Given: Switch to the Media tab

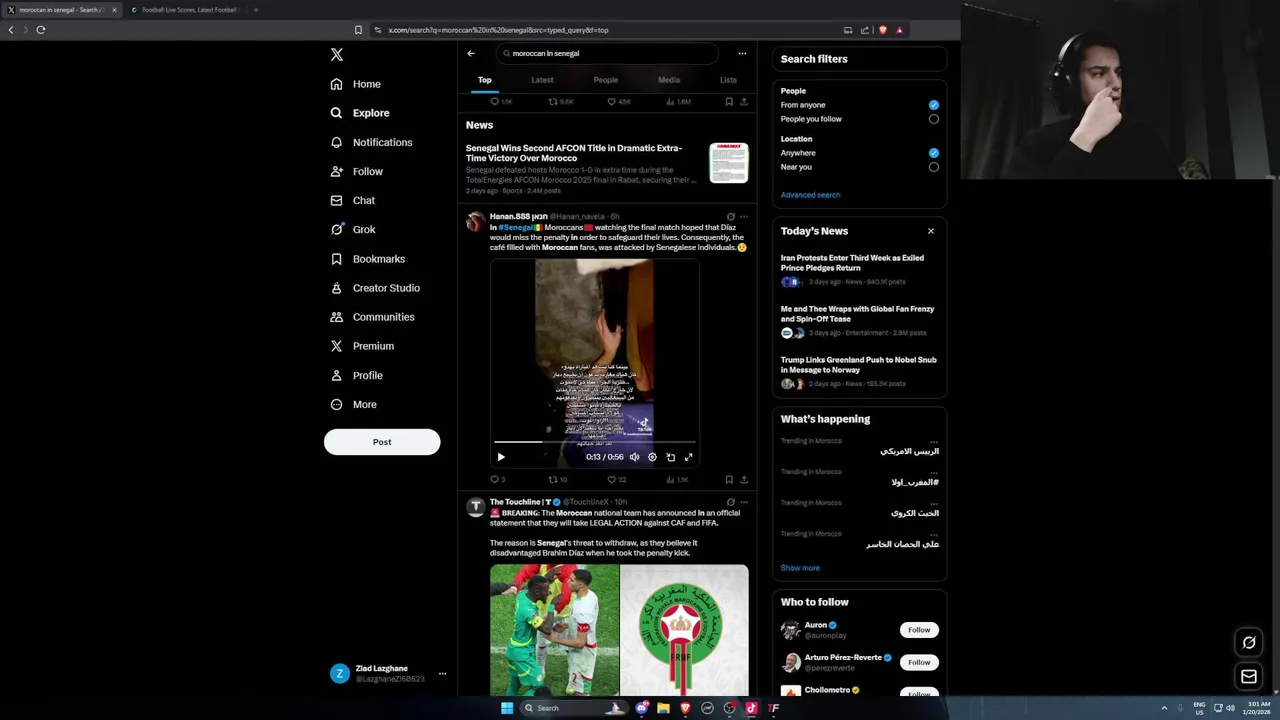Looking at the screenshot, I should coord(669,80).
